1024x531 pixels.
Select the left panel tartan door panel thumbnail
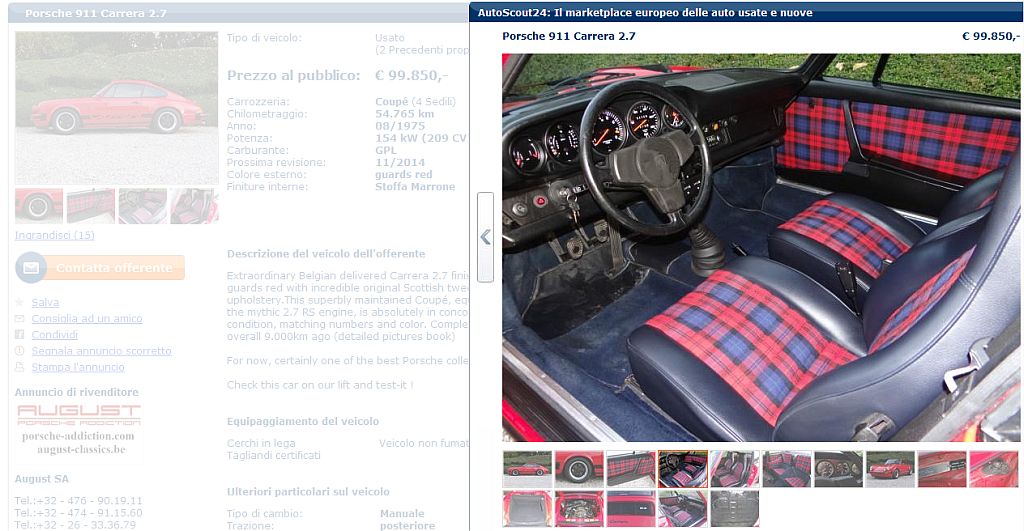click(x=91, y=206)
